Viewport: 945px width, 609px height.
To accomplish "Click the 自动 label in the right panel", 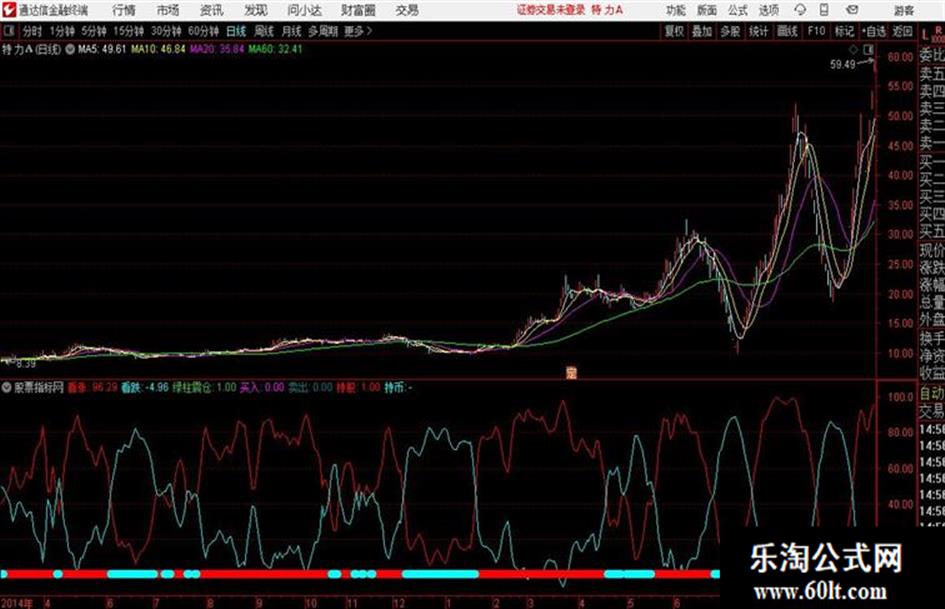I will click(932, 393).
